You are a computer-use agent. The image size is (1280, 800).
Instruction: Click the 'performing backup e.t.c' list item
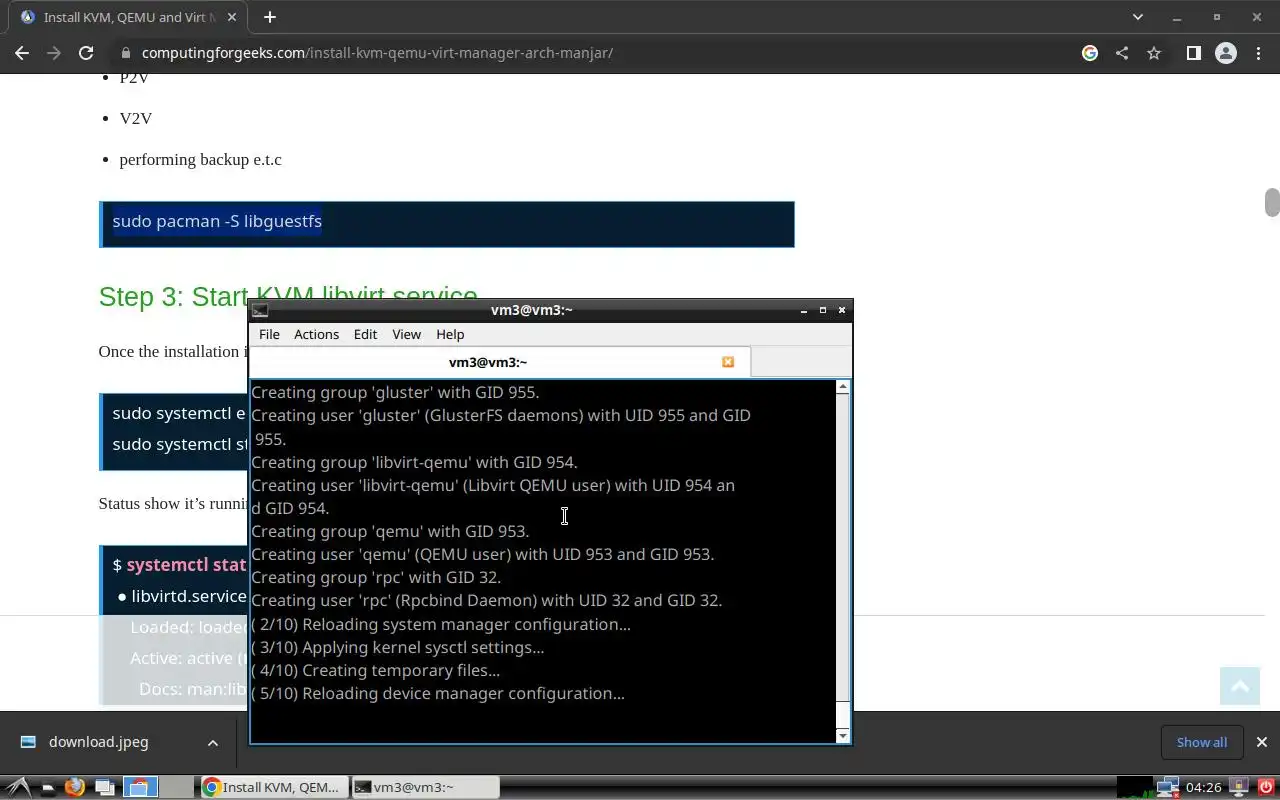(x=200, y=159)
